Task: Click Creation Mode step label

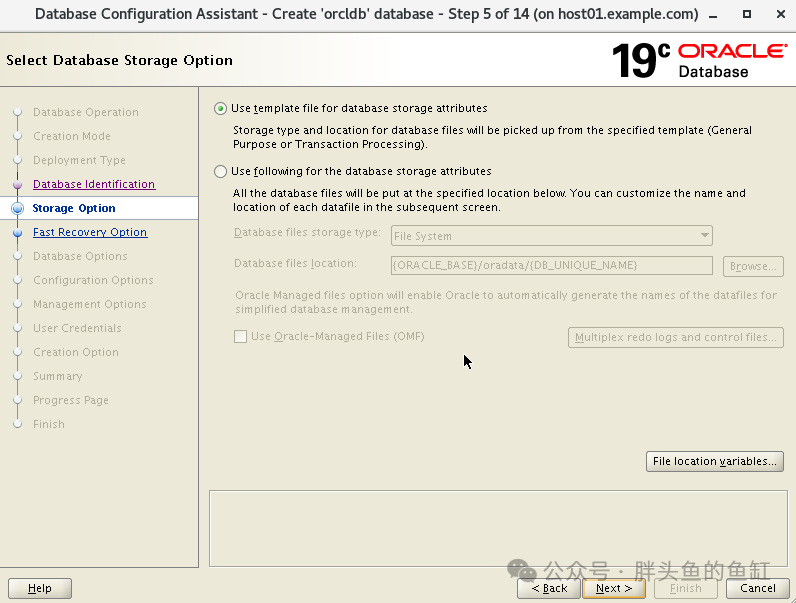Action: (x=72, y=136)
